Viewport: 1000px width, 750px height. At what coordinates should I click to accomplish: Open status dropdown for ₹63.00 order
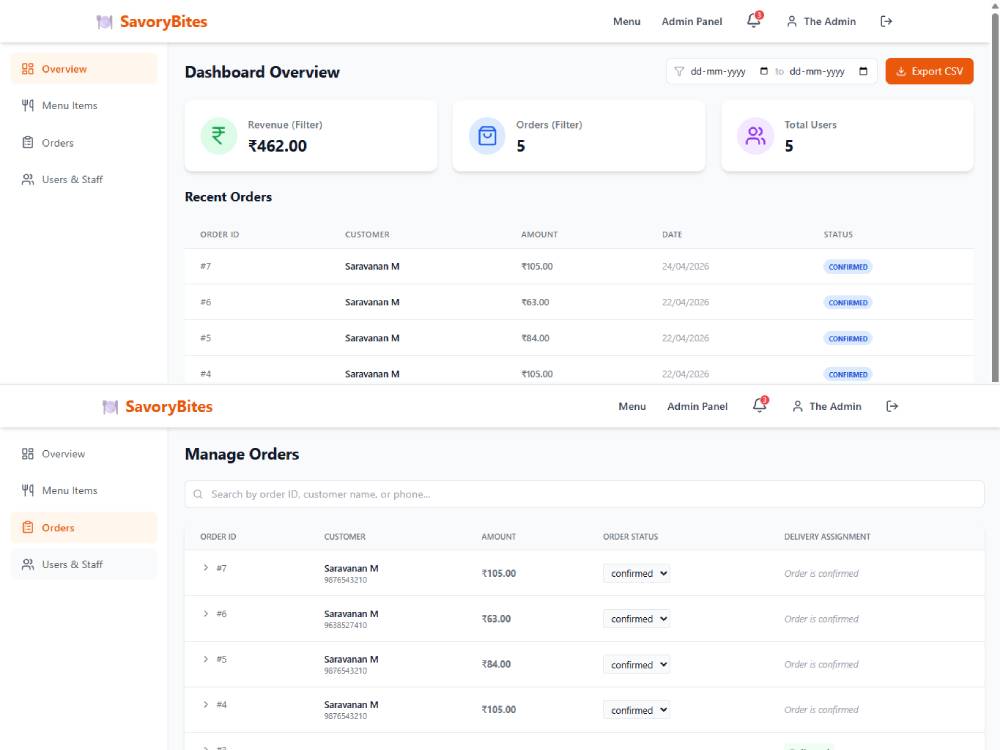[636, 619]
